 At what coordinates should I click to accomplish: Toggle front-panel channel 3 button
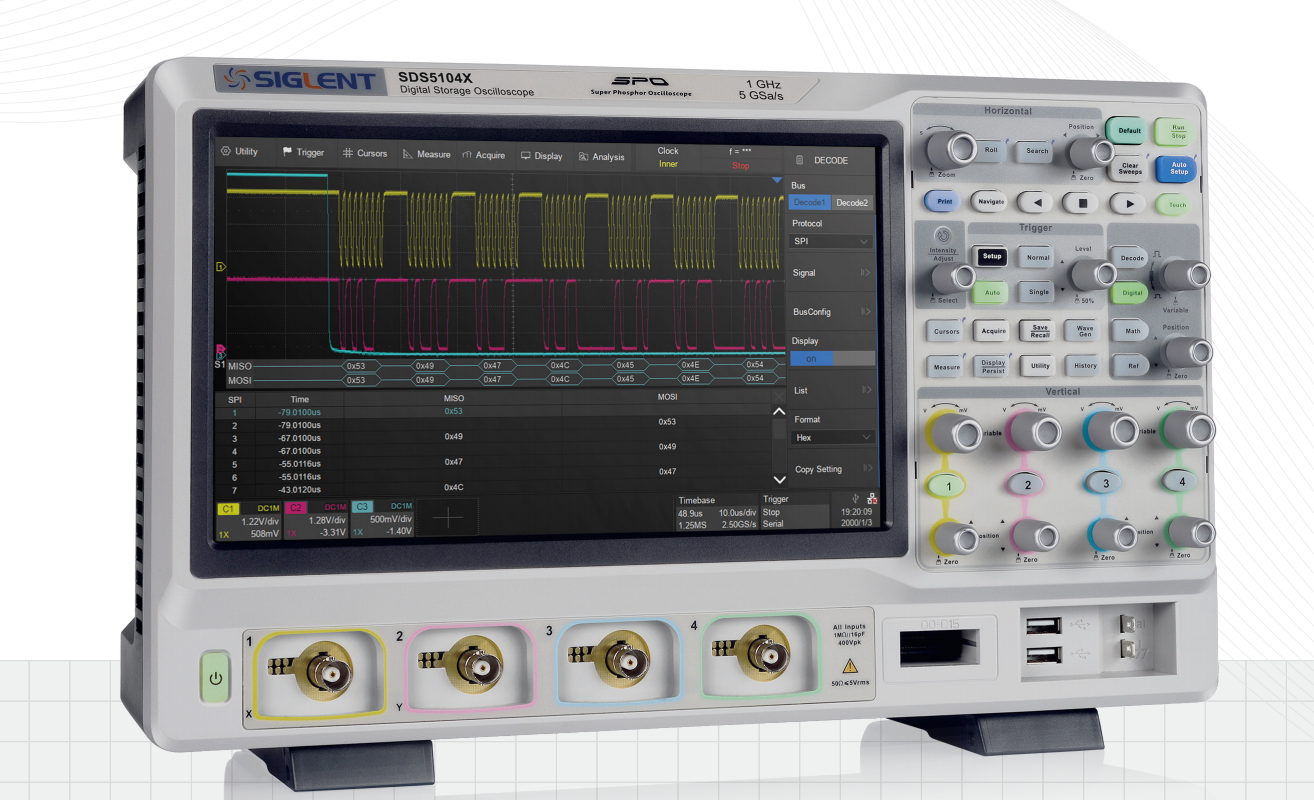[1105, 482]
